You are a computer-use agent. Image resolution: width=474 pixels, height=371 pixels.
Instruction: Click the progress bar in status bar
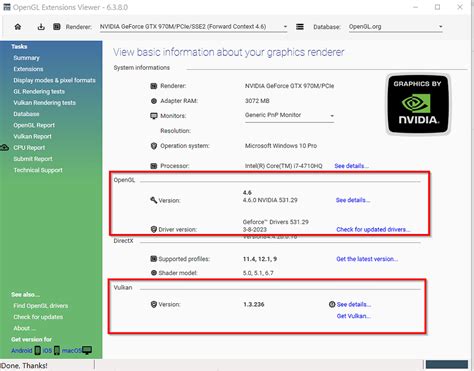click(x=447, y=364)
